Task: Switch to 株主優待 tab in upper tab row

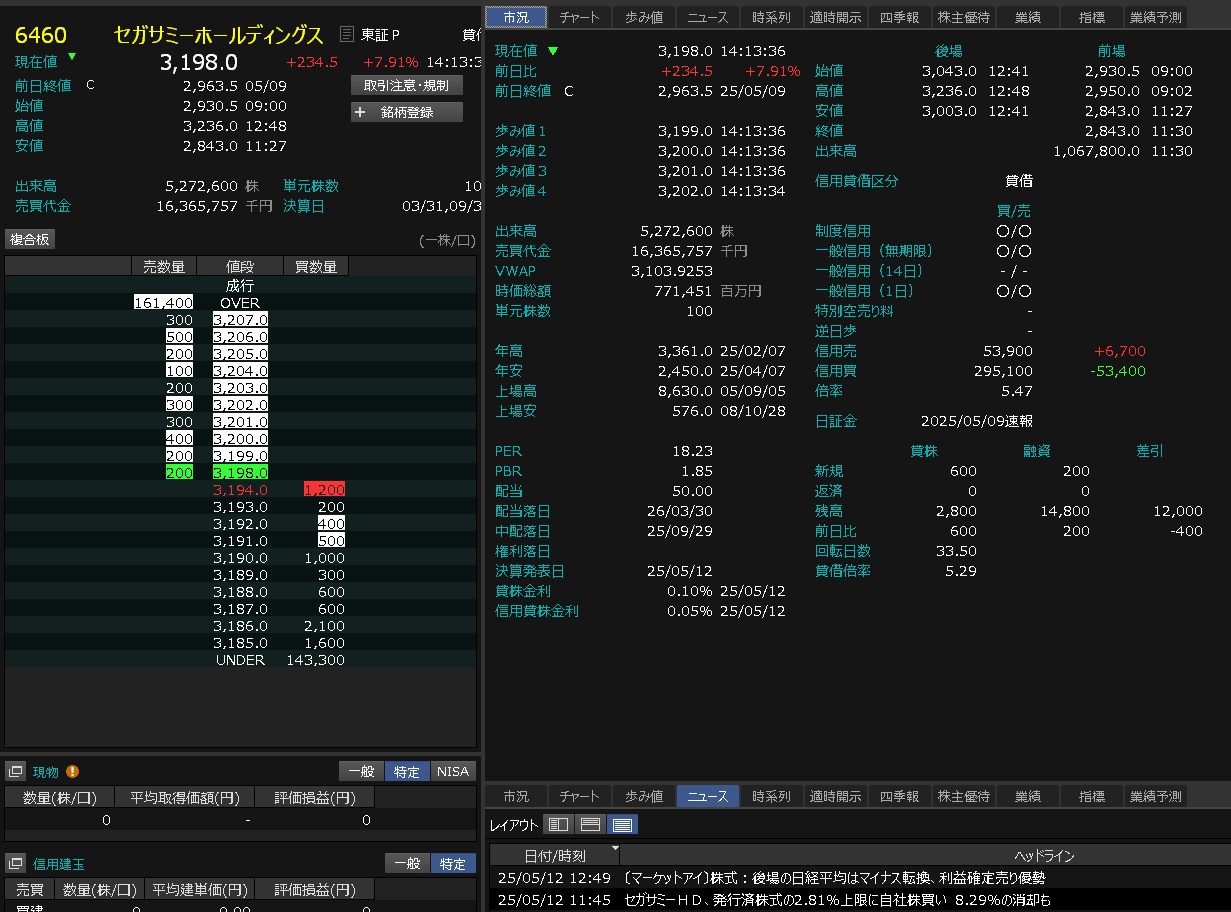Action: (963, 17)
